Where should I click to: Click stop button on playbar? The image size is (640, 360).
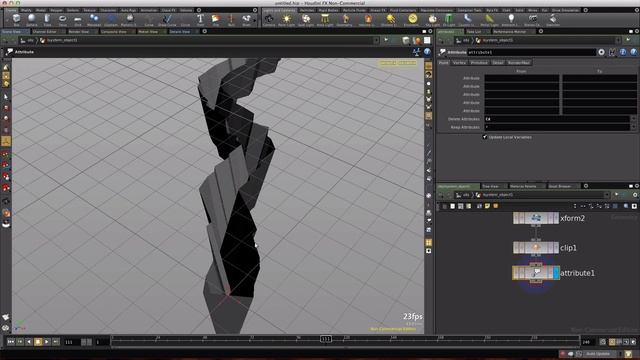(x=38, y=342)
